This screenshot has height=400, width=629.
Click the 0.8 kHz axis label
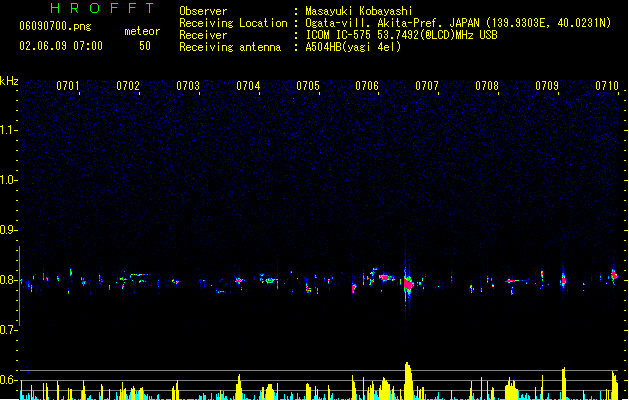[x=7, y=280]
